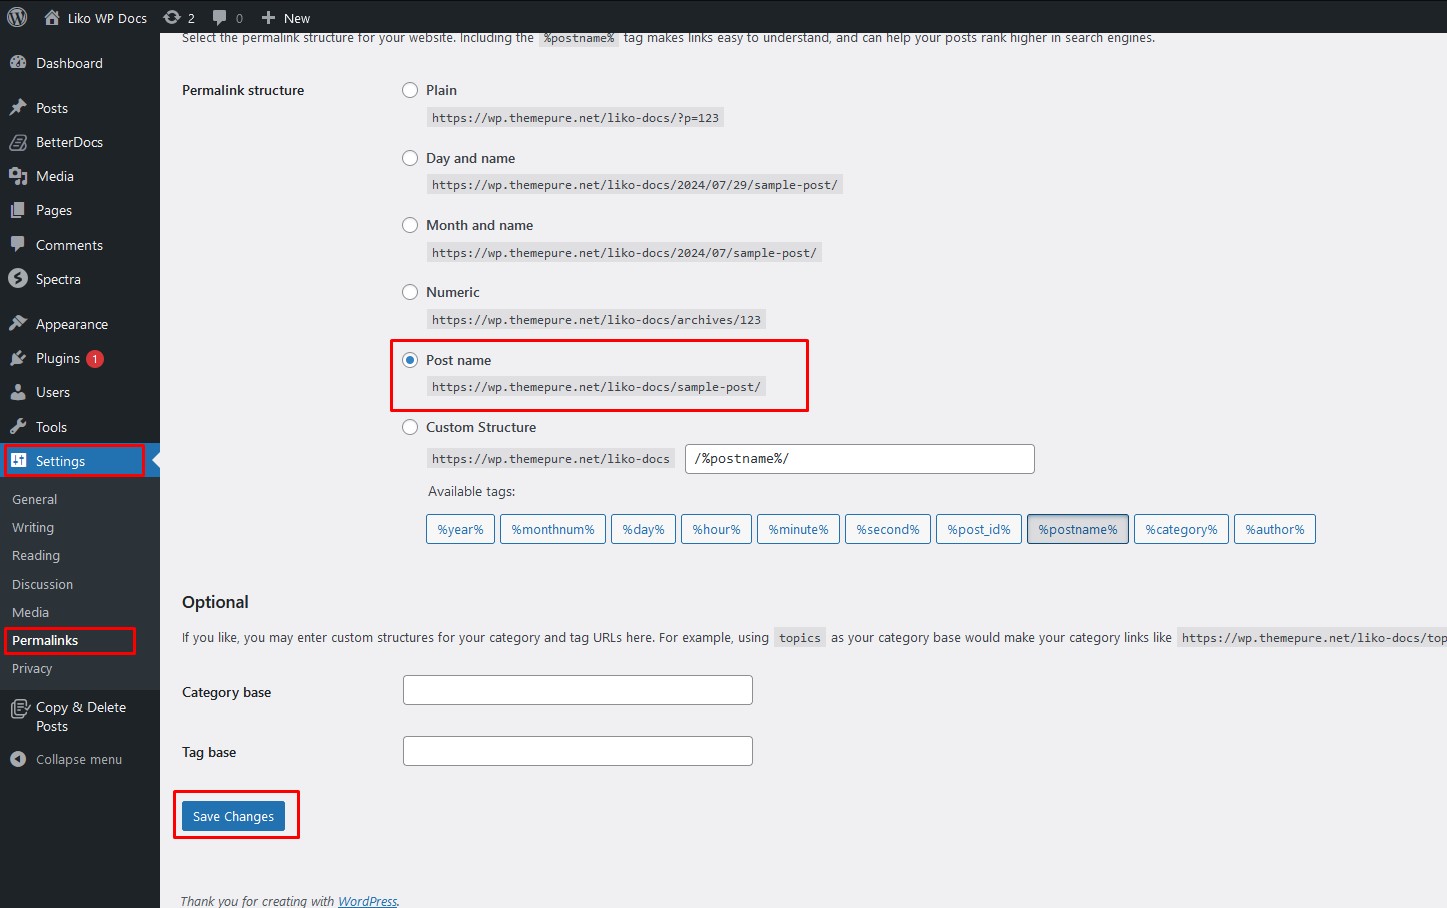Screen dimensions: 1447x908
Task: Click the Plain example URL ?p=123
Action: coord(575,118)
